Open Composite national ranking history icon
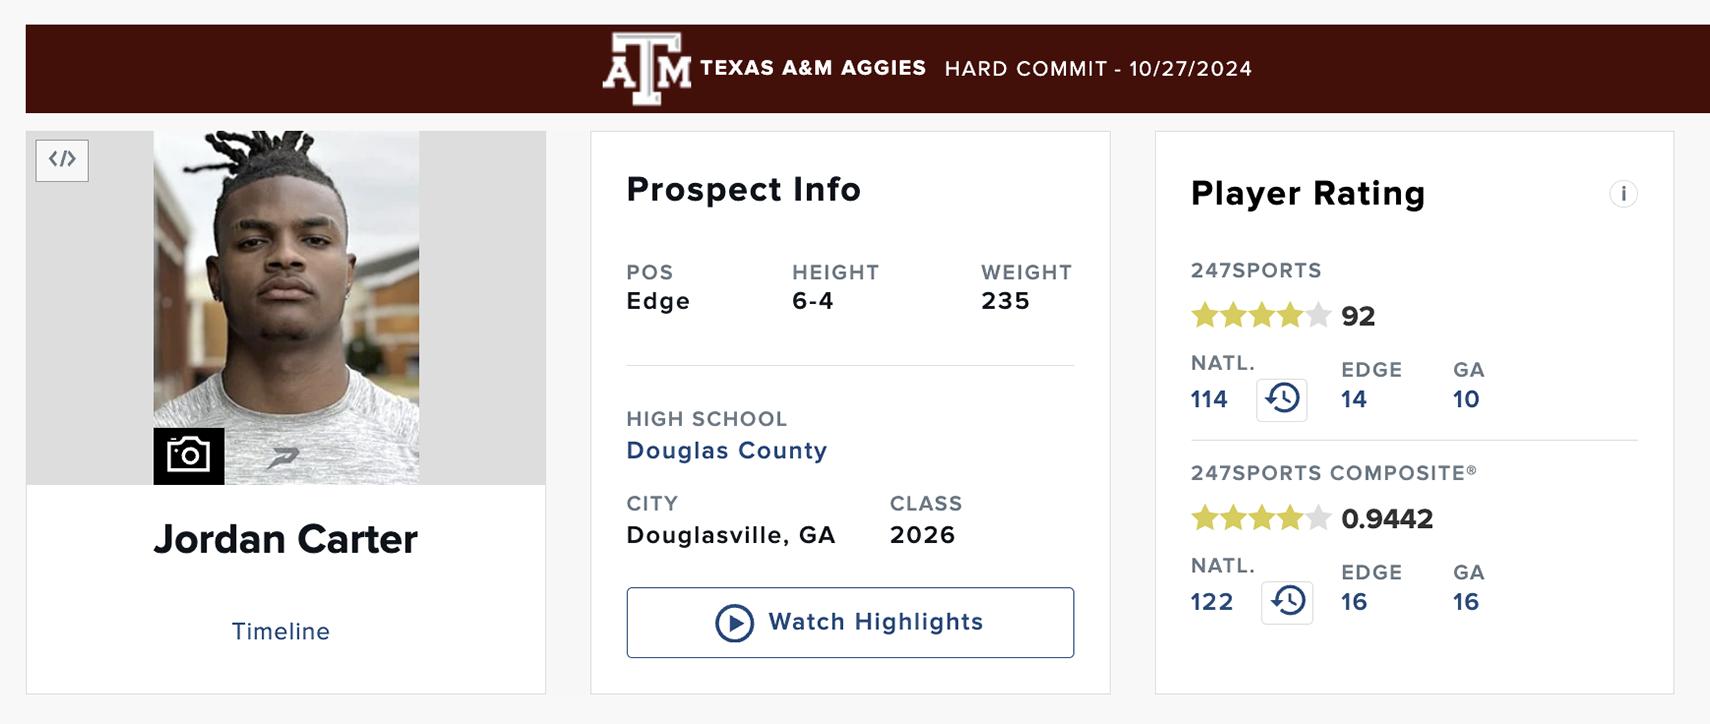The image size is (1710, 724). [1287, 602]
